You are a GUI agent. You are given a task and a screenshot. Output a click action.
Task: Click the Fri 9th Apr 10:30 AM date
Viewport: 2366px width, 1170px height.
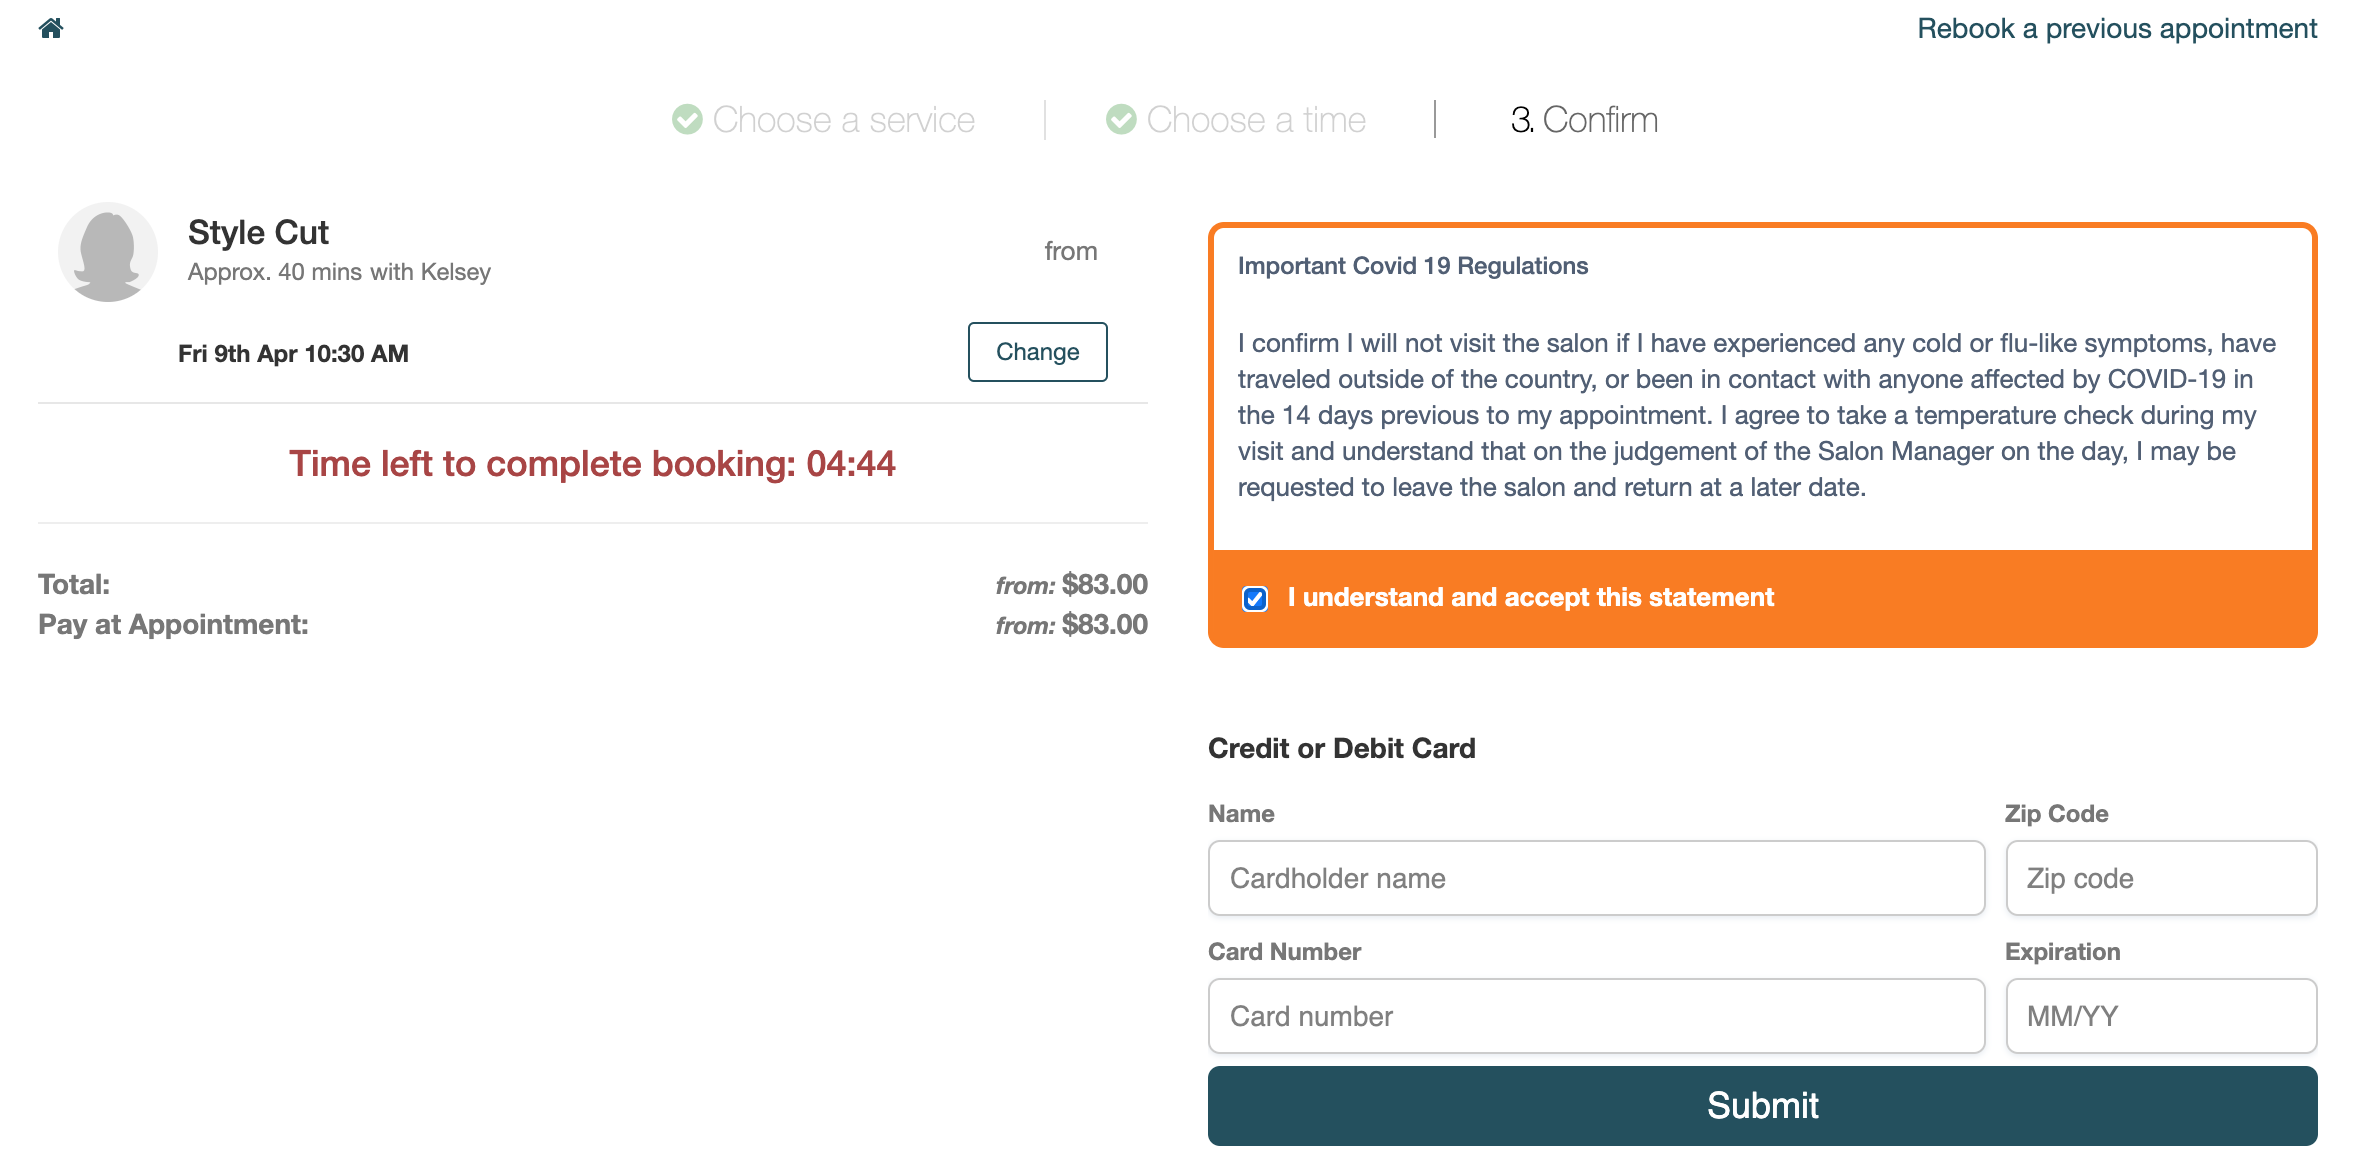coord(293,354)
